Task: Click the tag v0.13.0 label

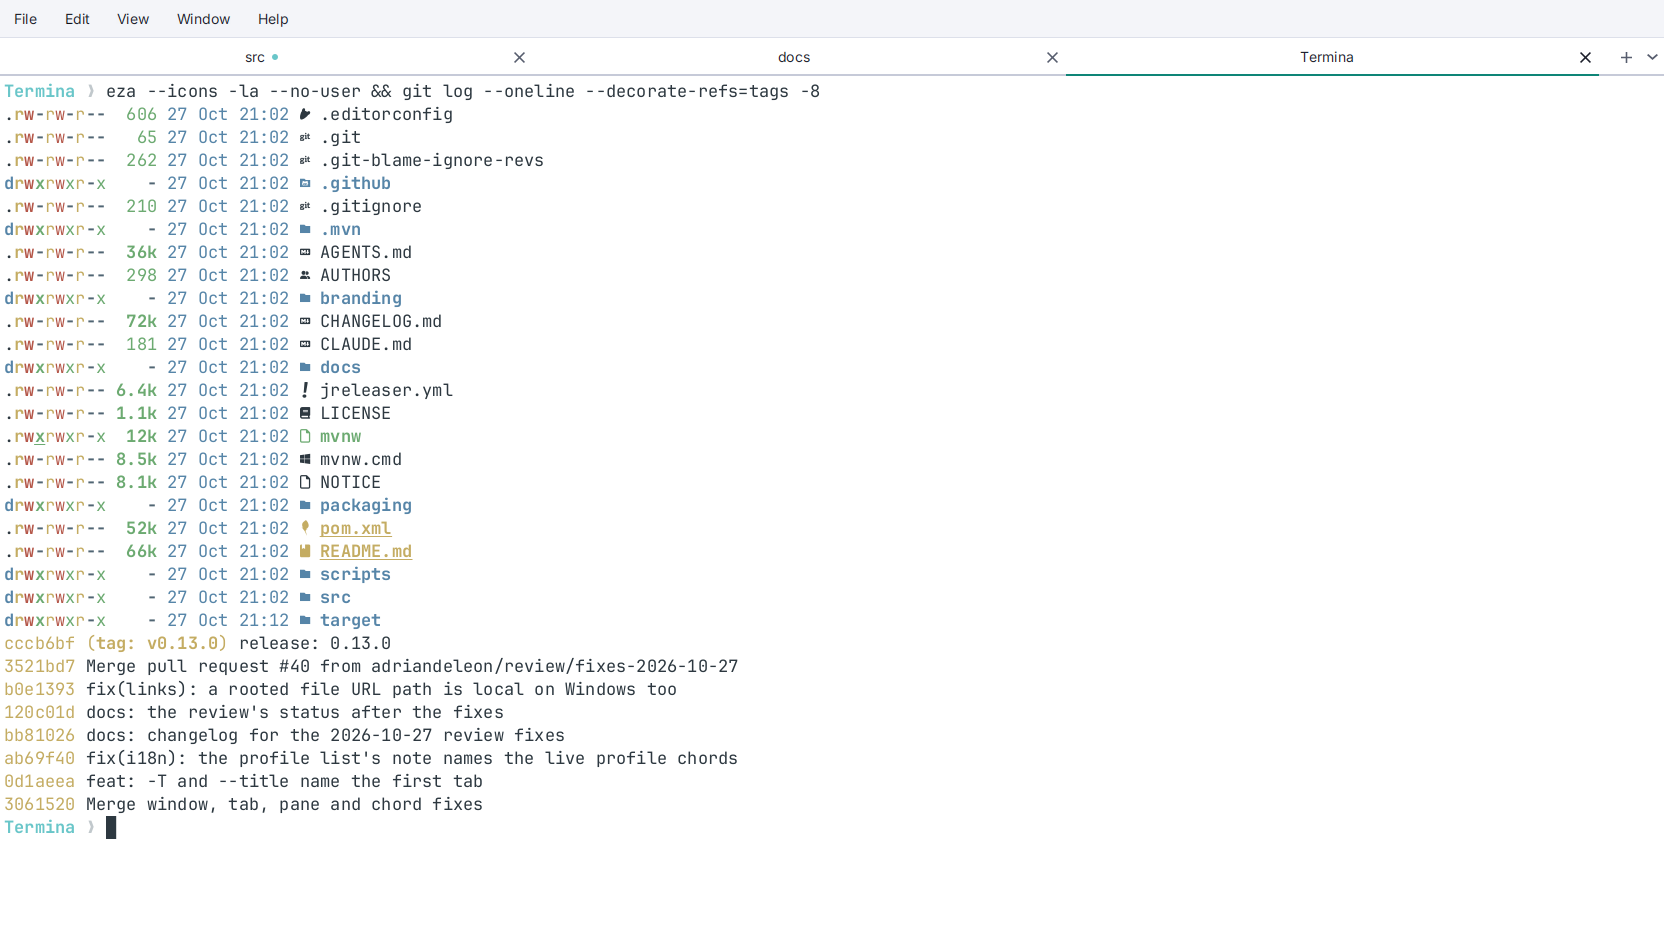Action: (157, 643)
